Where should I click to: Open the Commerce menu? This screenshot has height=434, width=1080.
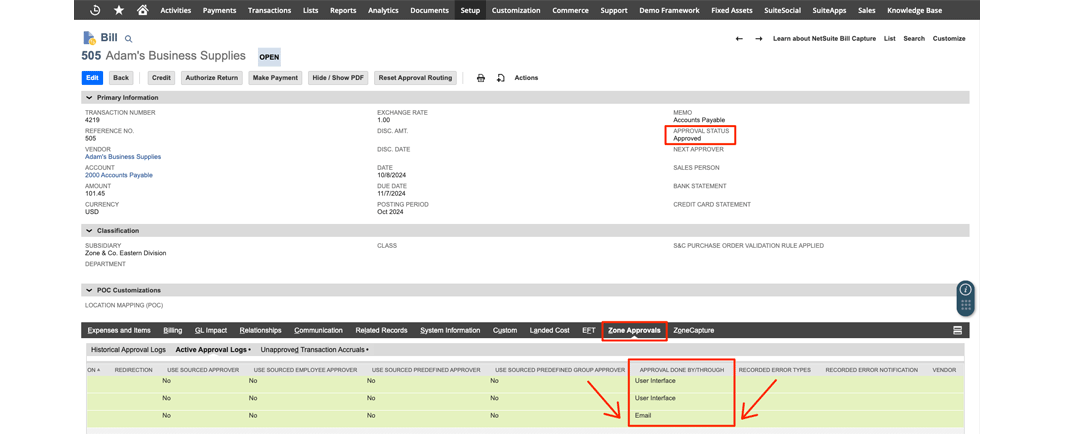pos(570,10)
